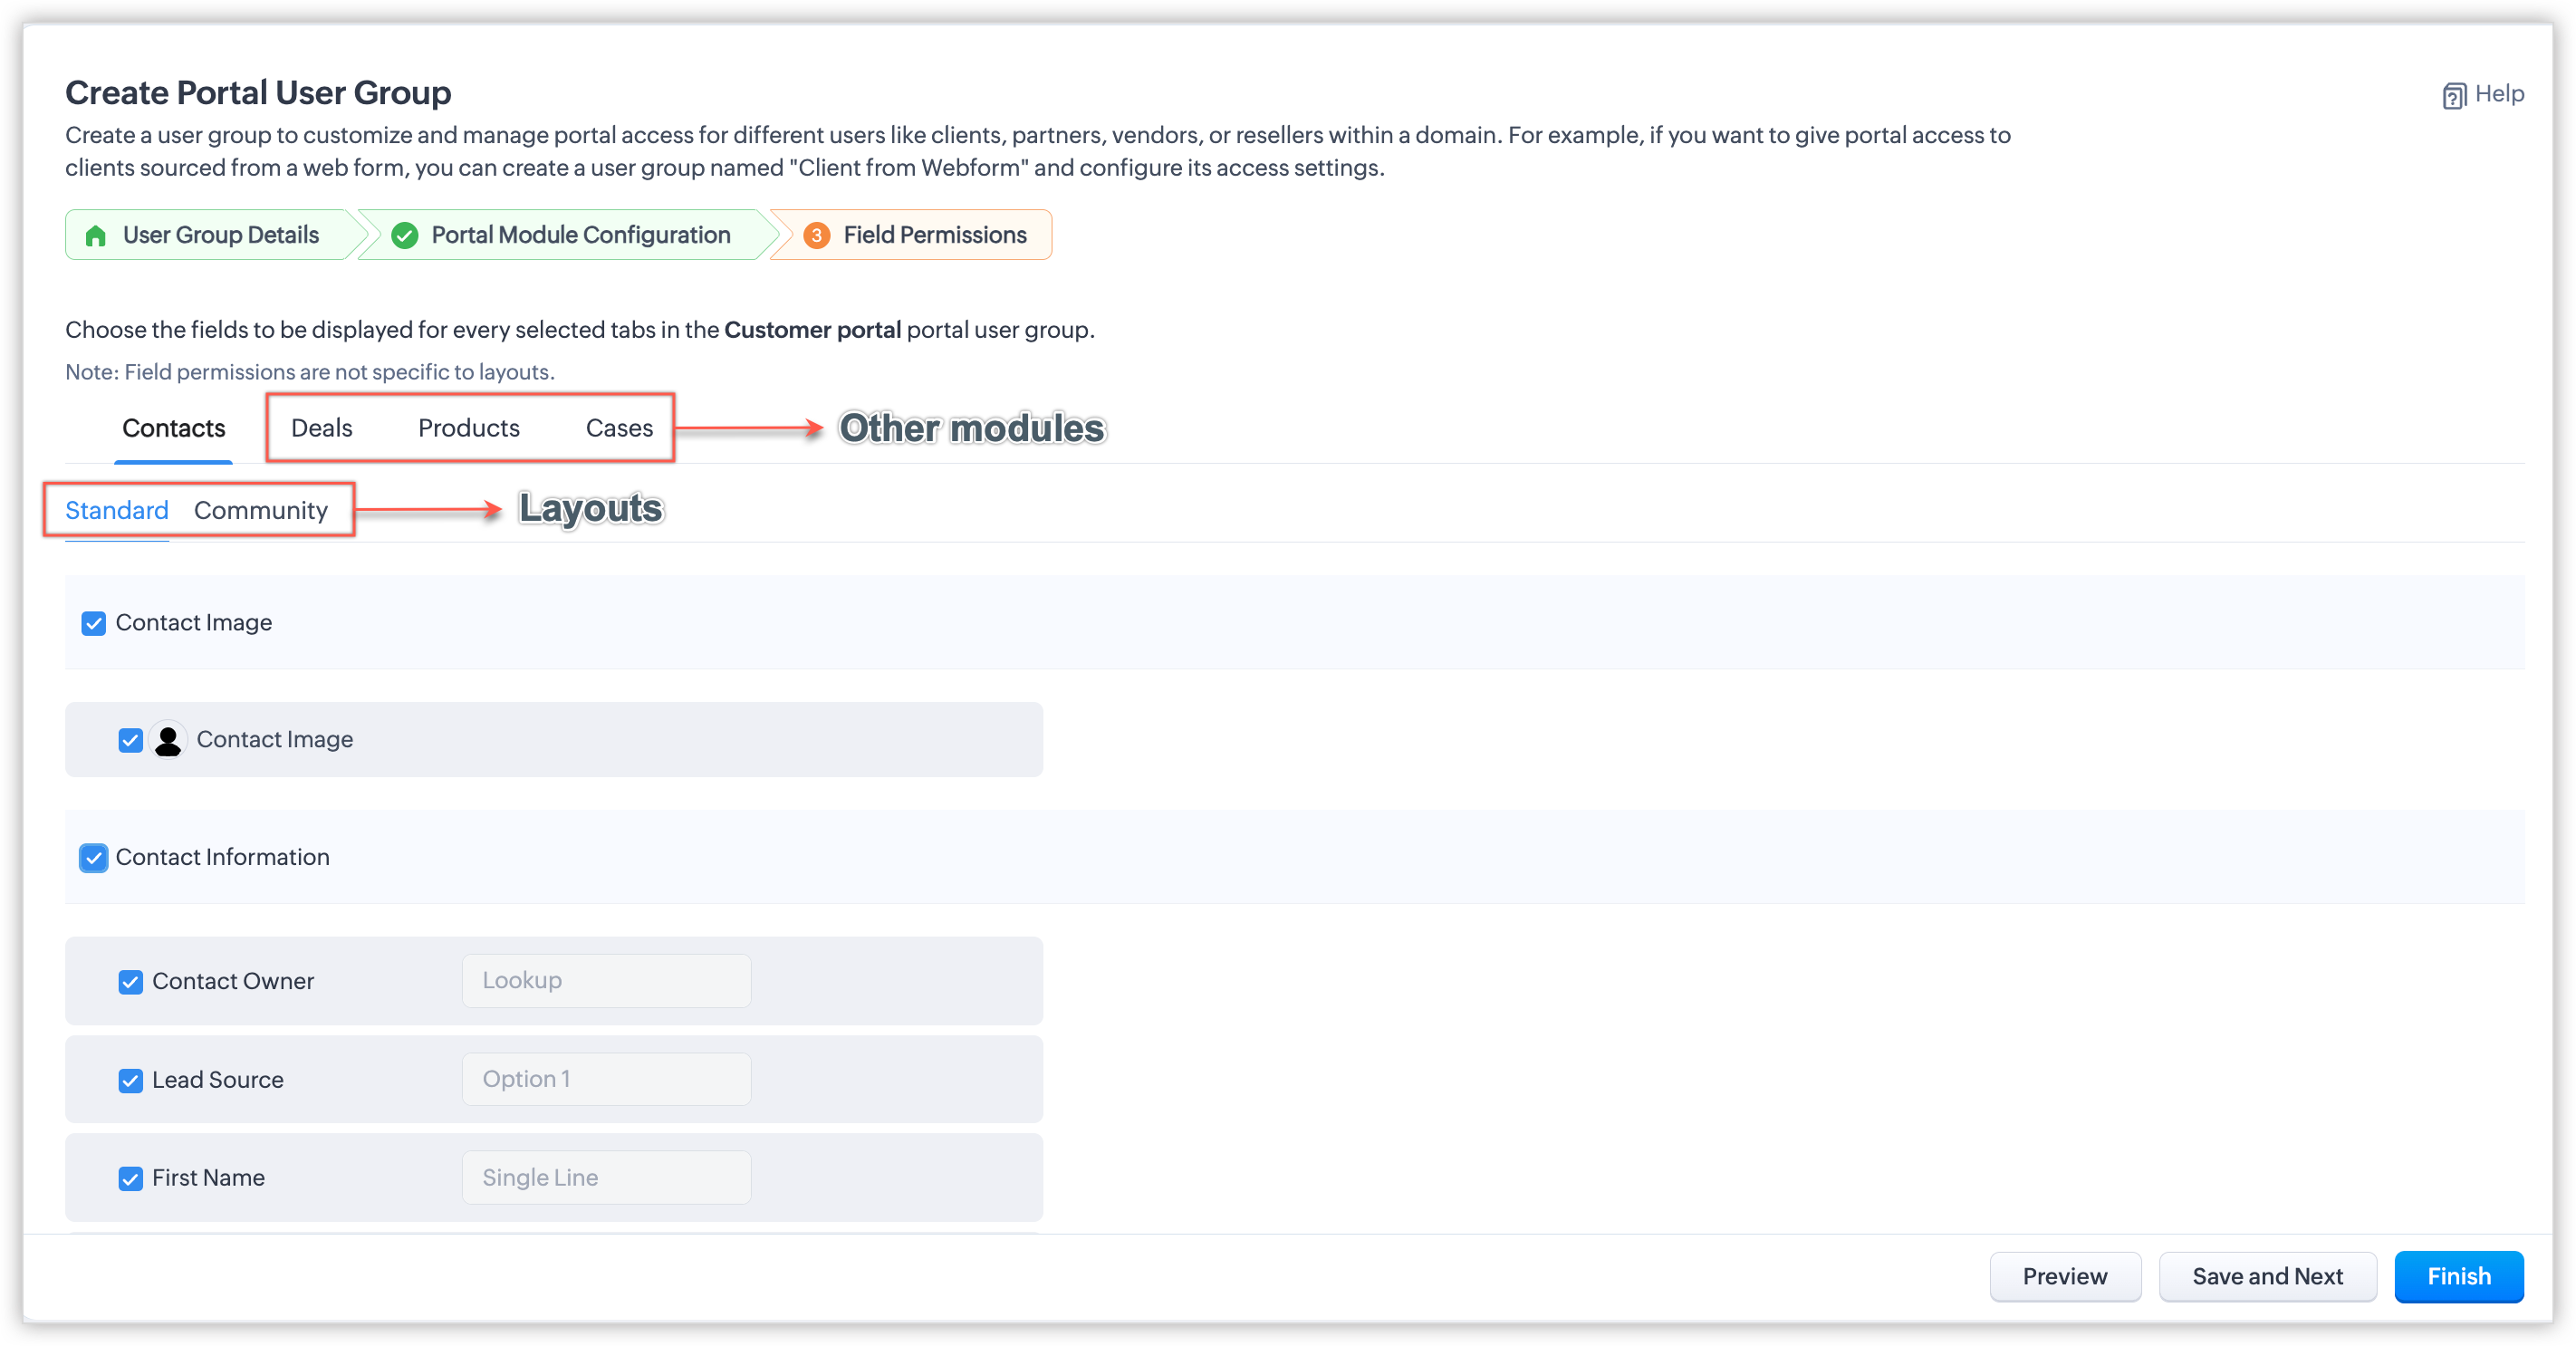This screenshot has height=1346, width=2576.
Task: Click the Contact Owner Lookup field
Action: [x=606, y=981]
